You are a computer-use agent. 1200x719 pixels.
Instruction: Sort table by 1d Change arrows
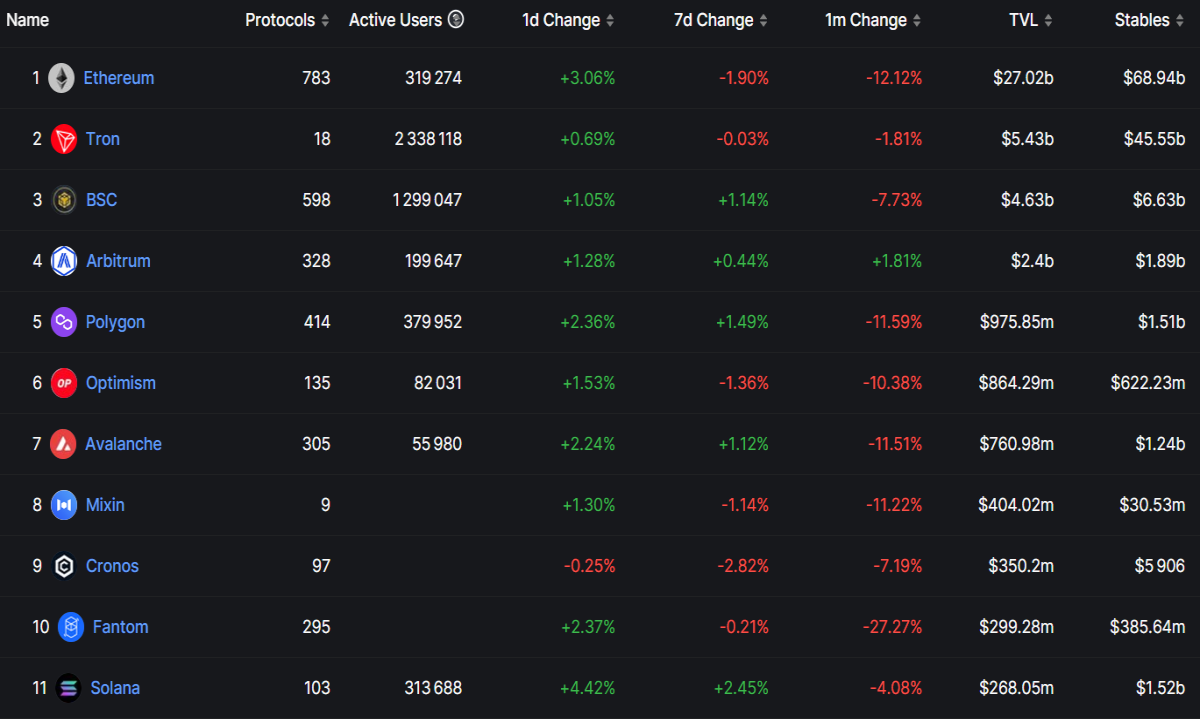click(610, 21)
